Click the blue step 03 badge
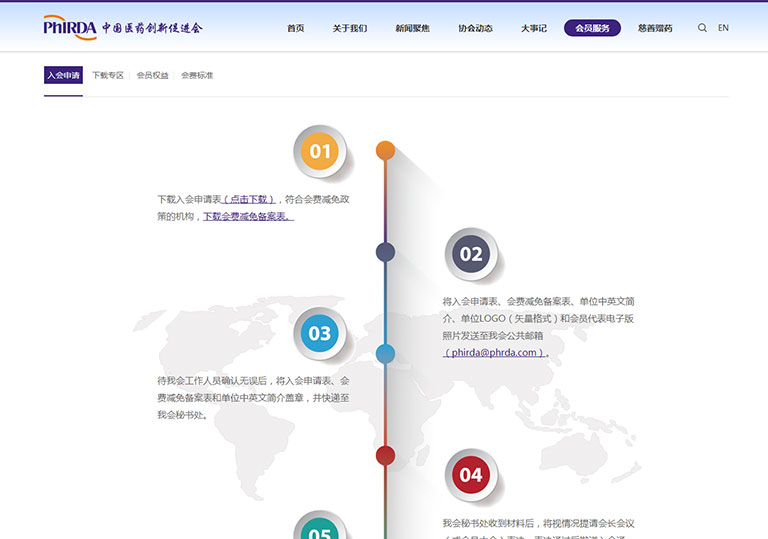 [x=320, y=334]
